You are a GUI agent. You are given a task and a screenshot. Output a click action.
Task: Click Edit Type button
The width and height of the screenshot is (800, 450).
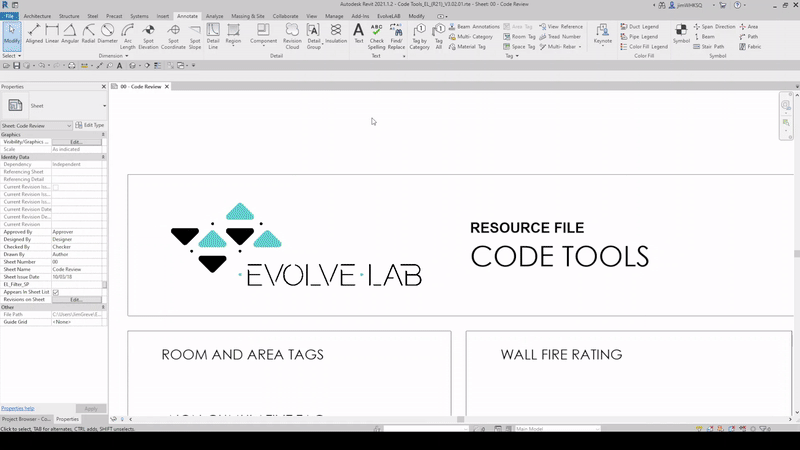click(90, 125)
